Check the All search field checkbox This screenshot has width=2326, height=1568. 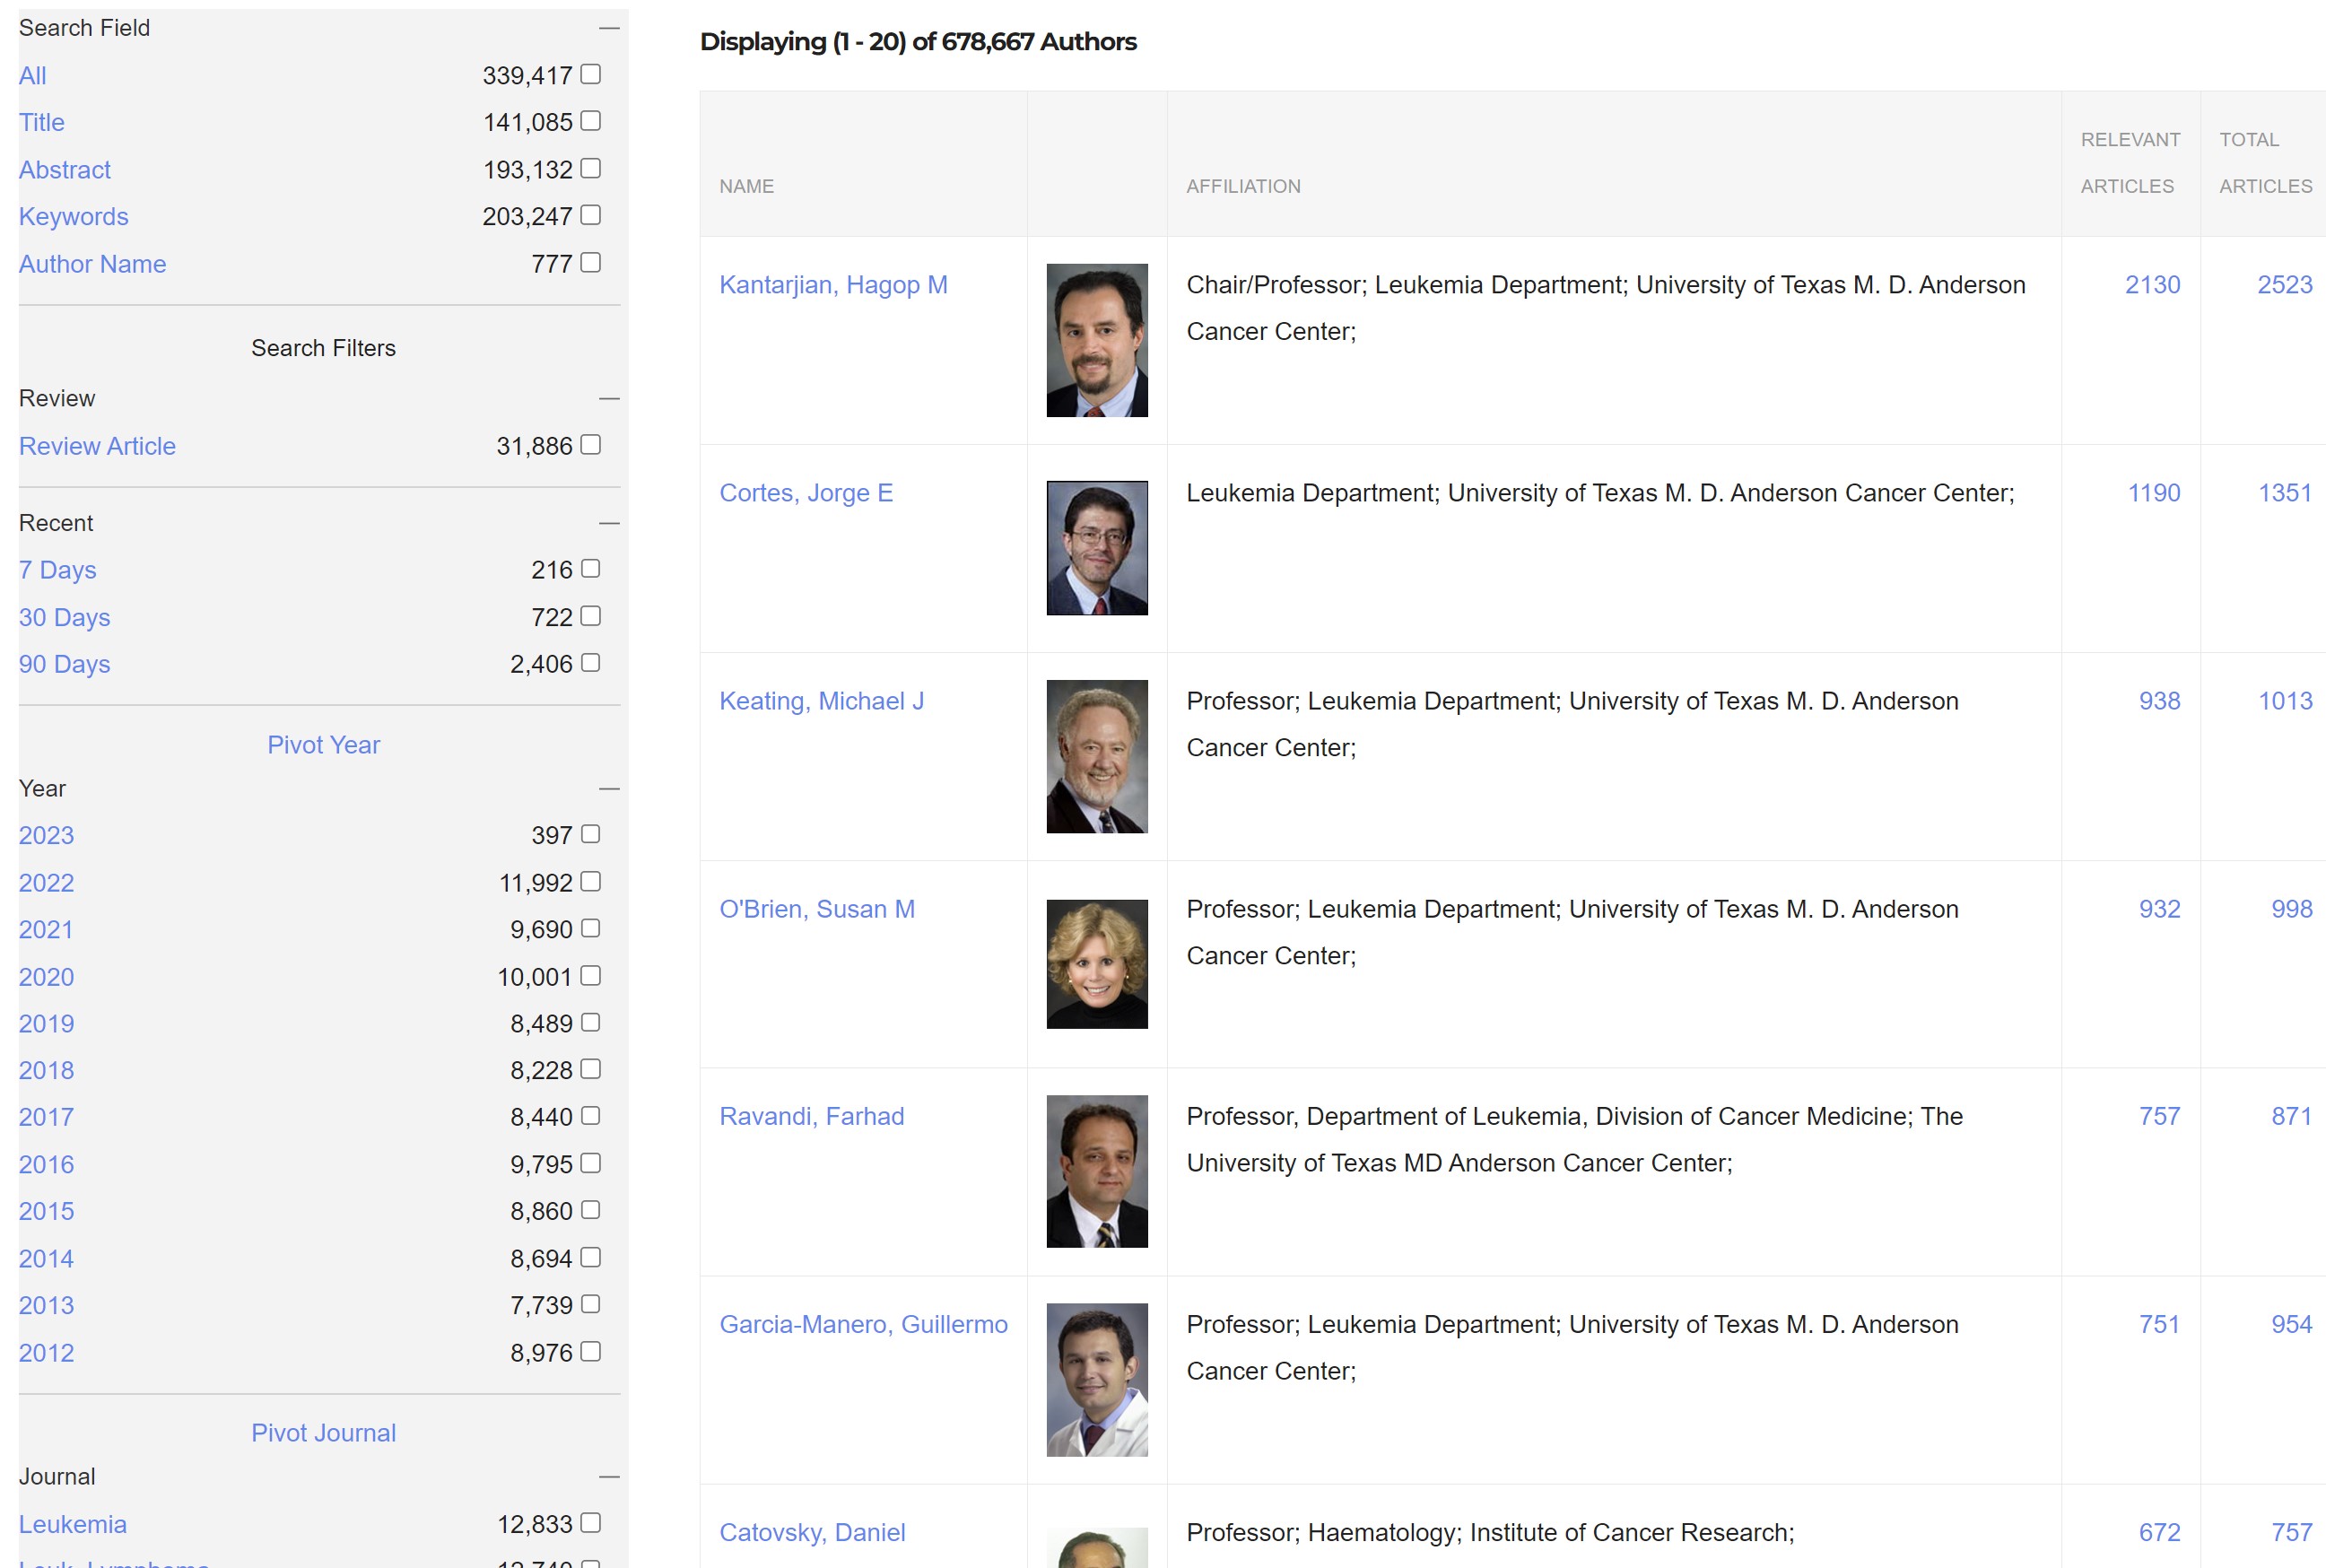(590, 74)
